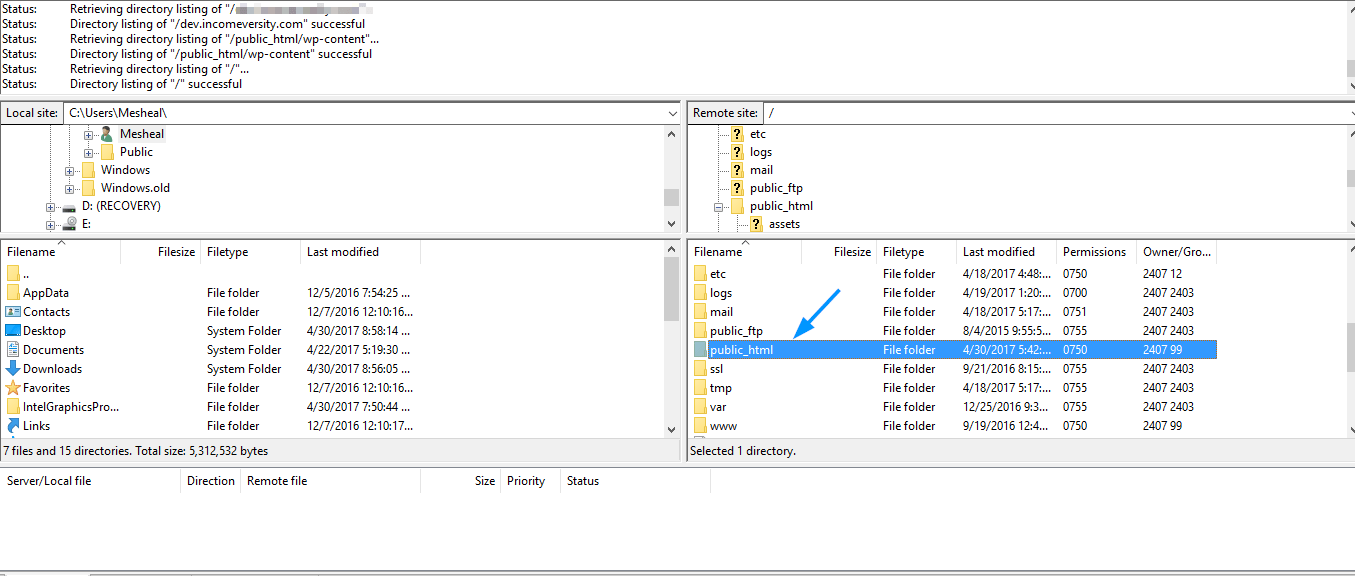Viewport: 1355px width, 576px height.
Task: Expand the Windows.old folder in local tree
Action: click(x=70, y=189)
